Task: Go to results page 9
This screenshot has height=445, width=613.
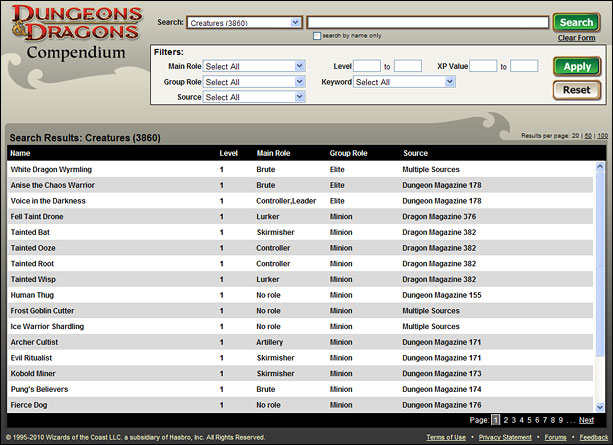Action: [561, 420]
